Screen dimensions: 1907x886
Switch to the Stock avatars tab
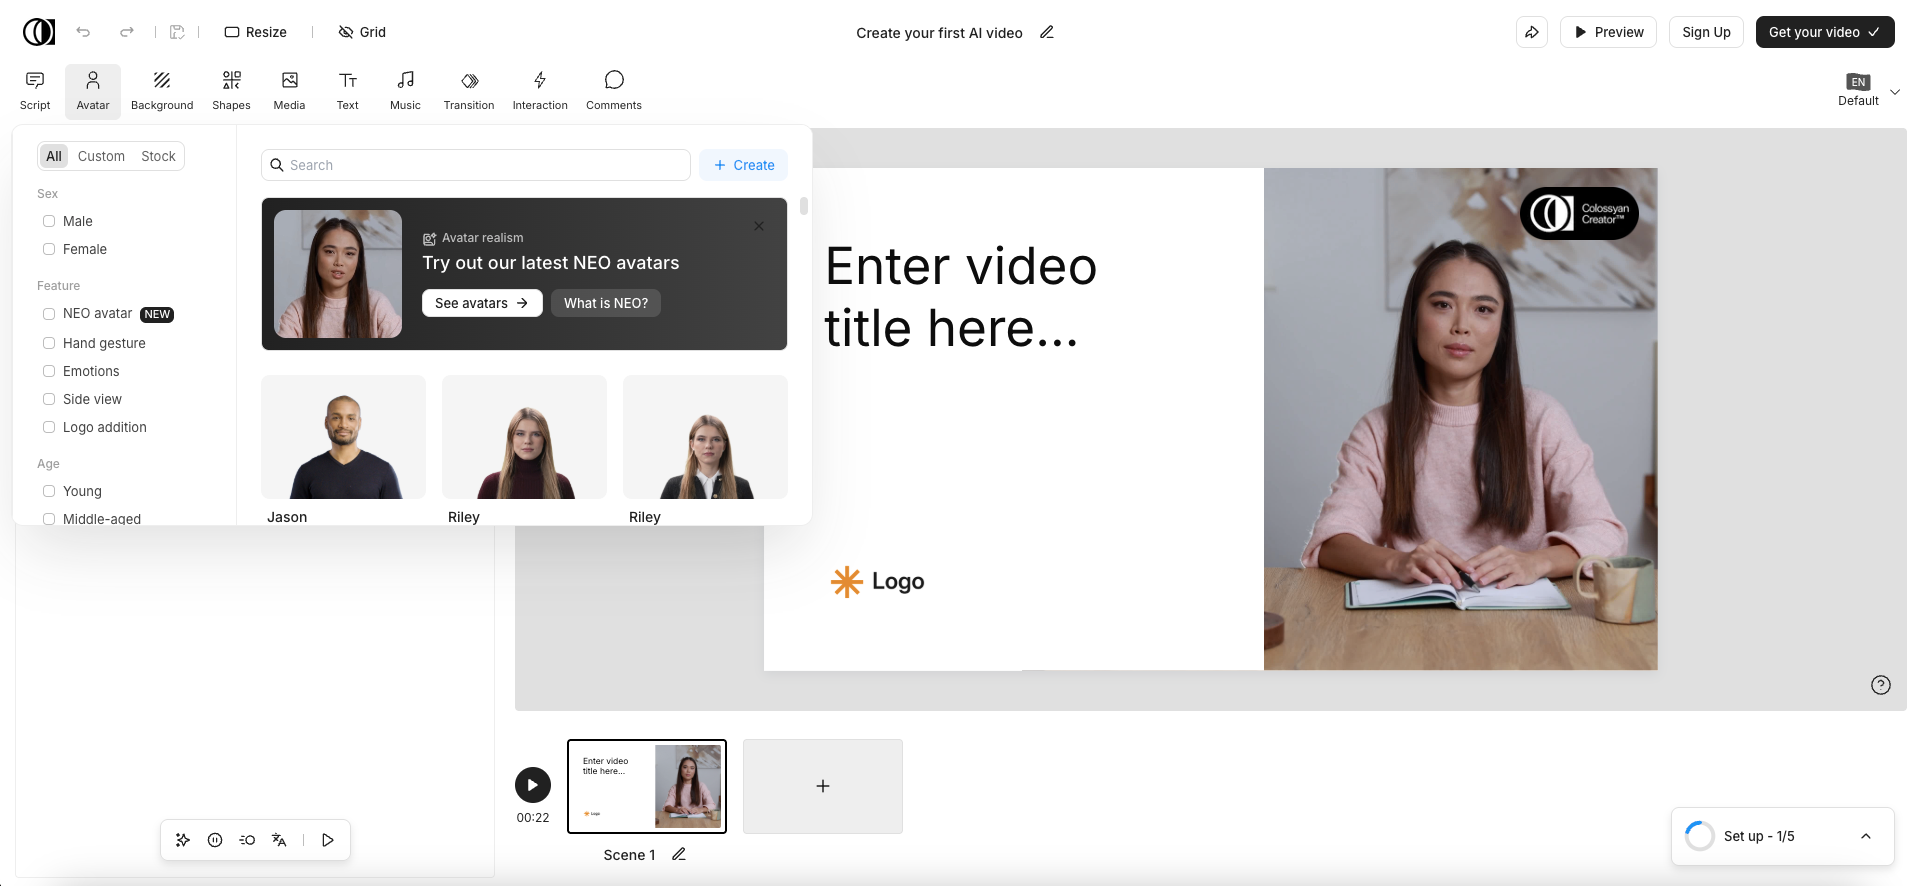158,156
